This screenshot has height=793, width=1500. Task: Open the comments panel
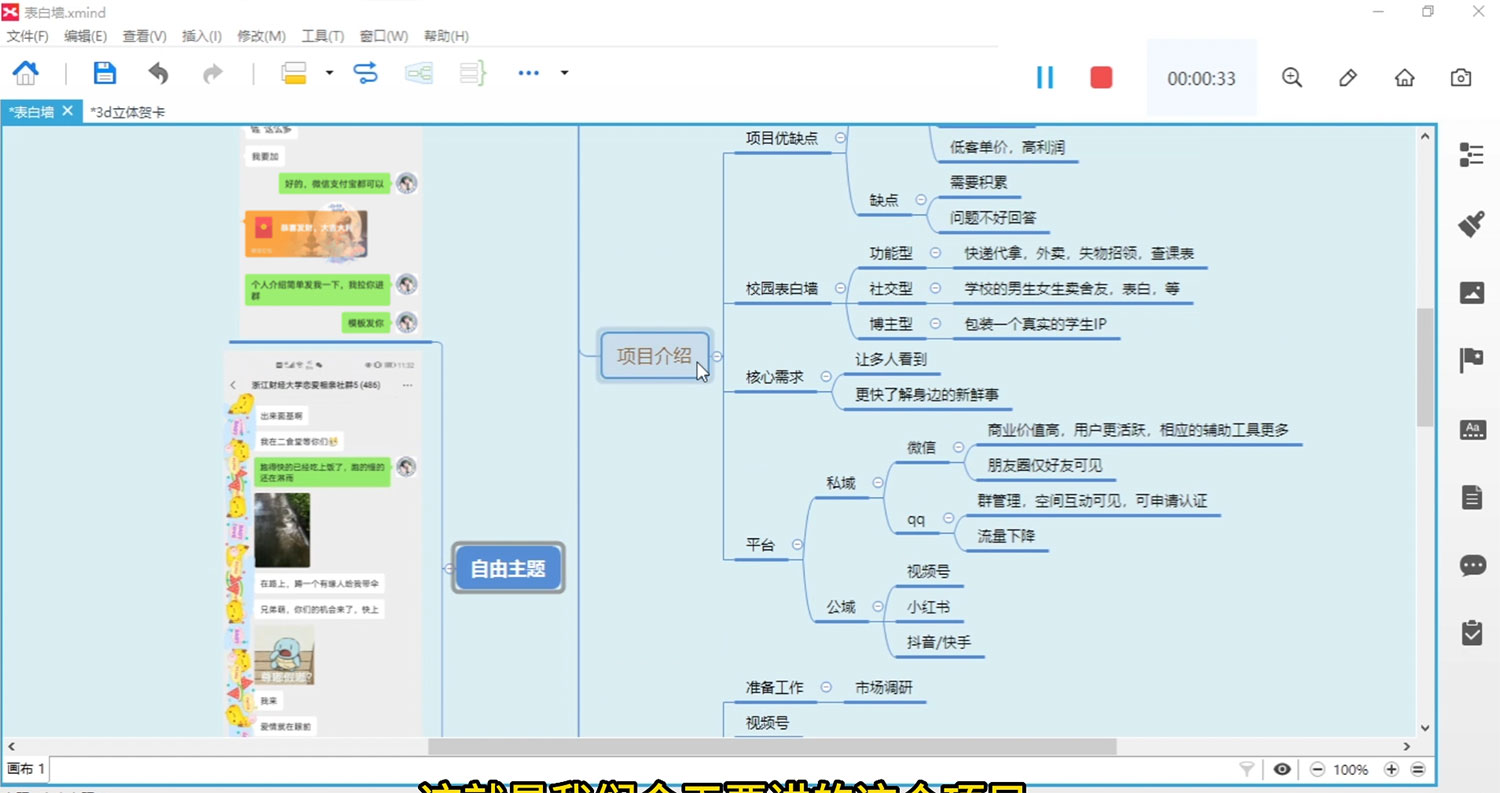pyautogui.click(x=1472, y=565)
